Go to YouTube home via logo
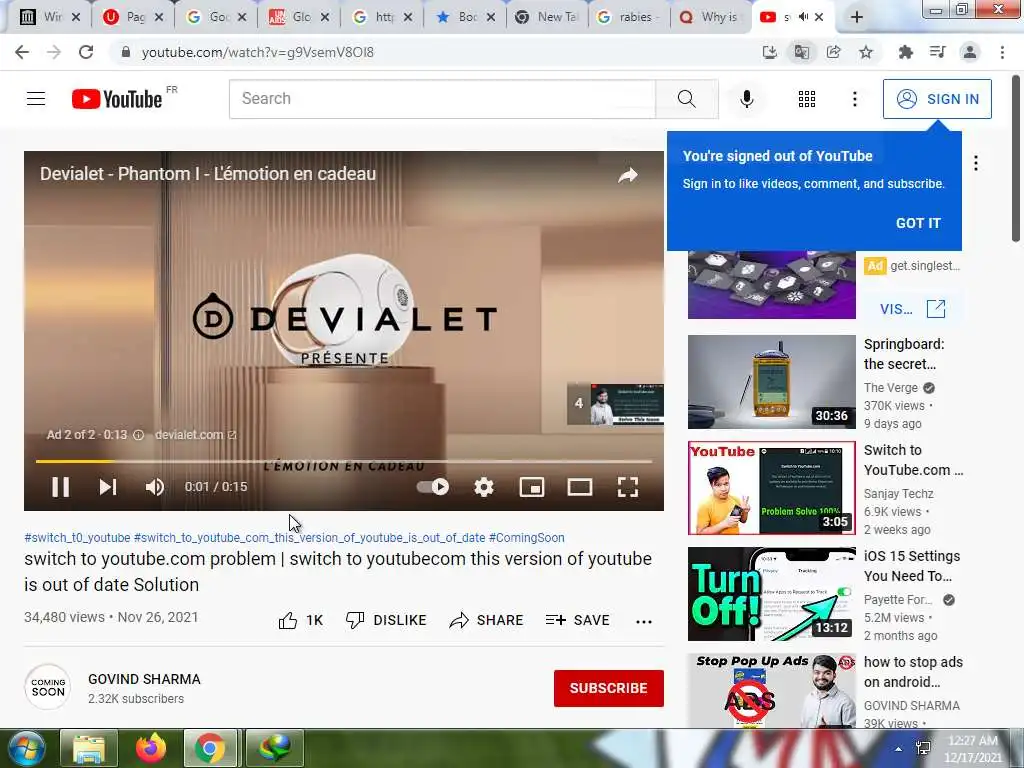This screenshot has height=768, width=1024. [x=117, y=99]
